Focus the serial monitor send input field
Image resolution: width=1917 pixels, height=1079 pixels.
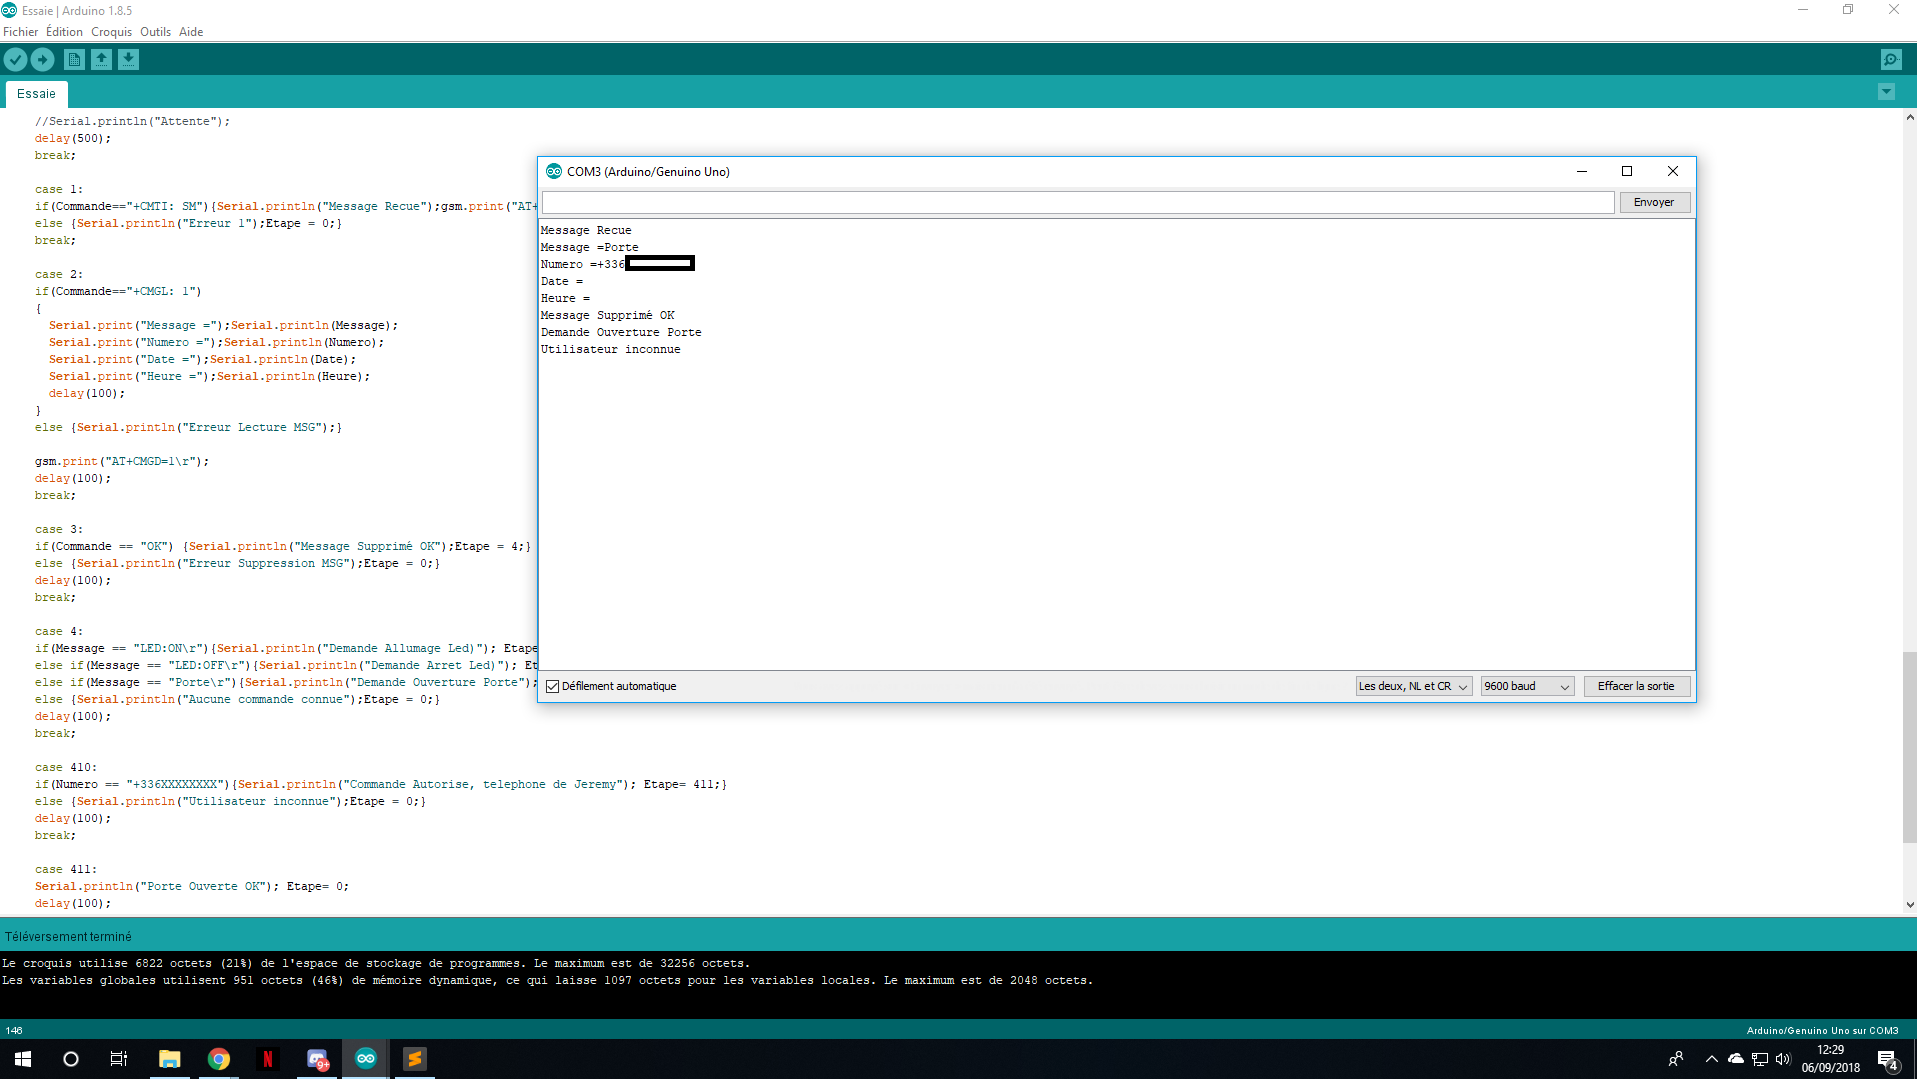[1078, 202]
